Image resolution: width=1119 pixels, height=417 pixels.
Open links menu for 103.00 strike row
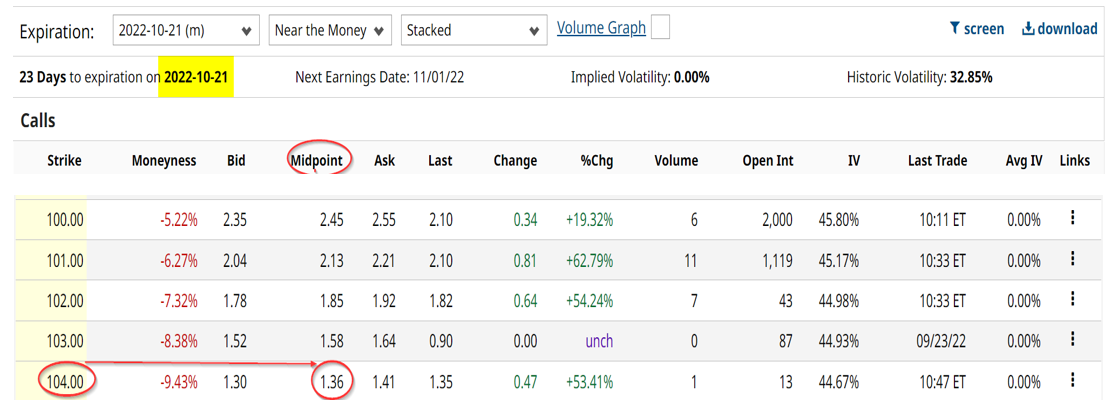tap(1072, 340)
